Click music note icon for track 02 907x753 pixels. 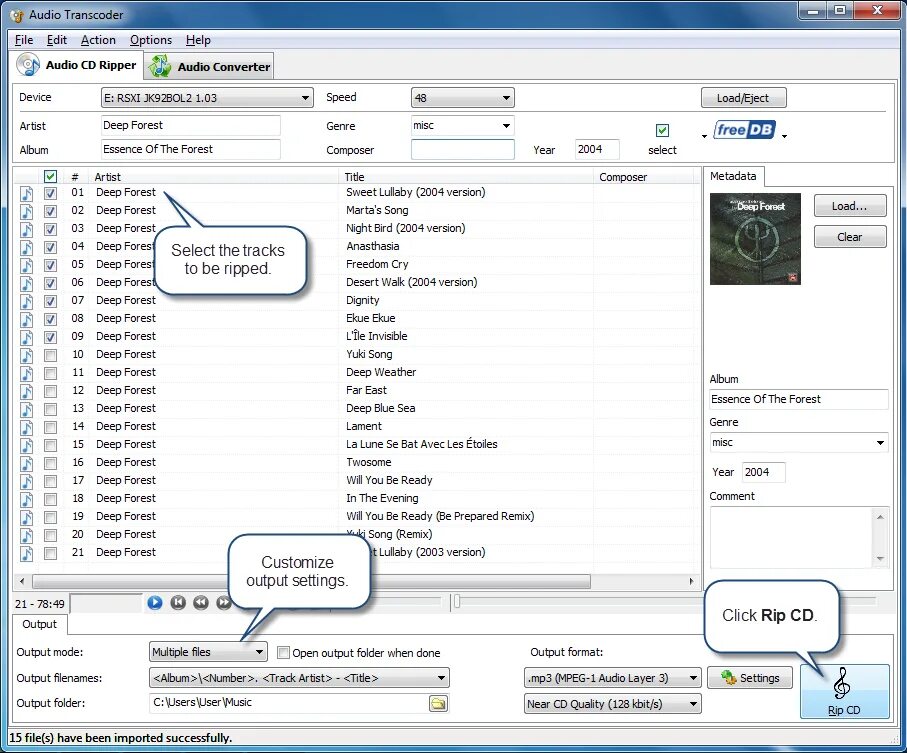(27, 211)
